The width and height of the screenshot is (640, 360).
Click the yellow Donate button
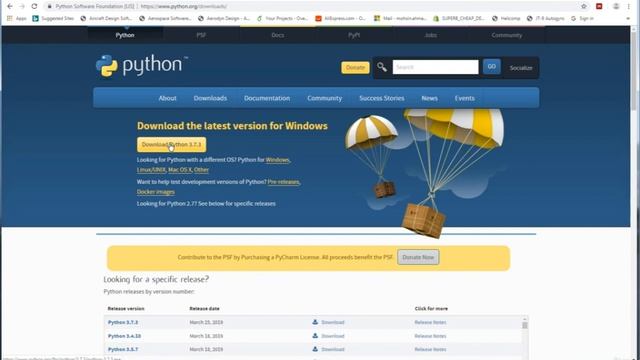(x=355, y=67)
